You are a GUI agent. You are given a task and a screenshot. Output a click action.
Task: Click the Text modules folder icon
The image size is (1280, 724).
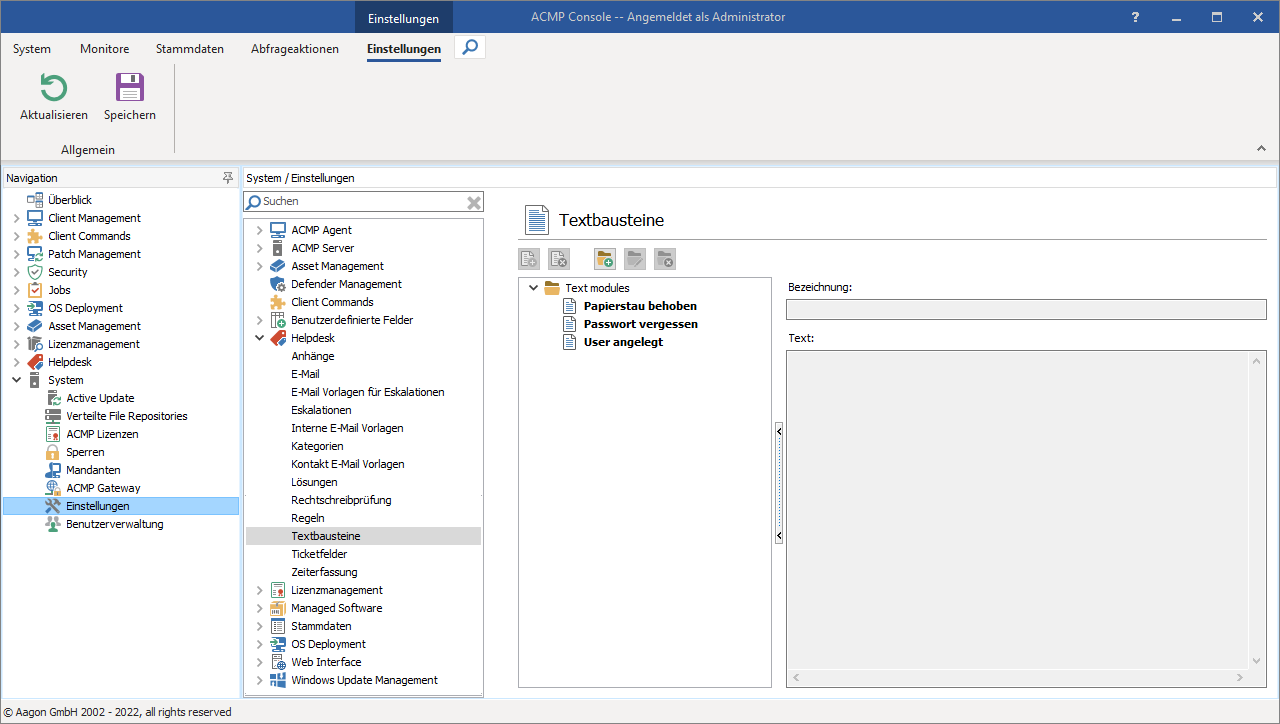pos(552,288)
